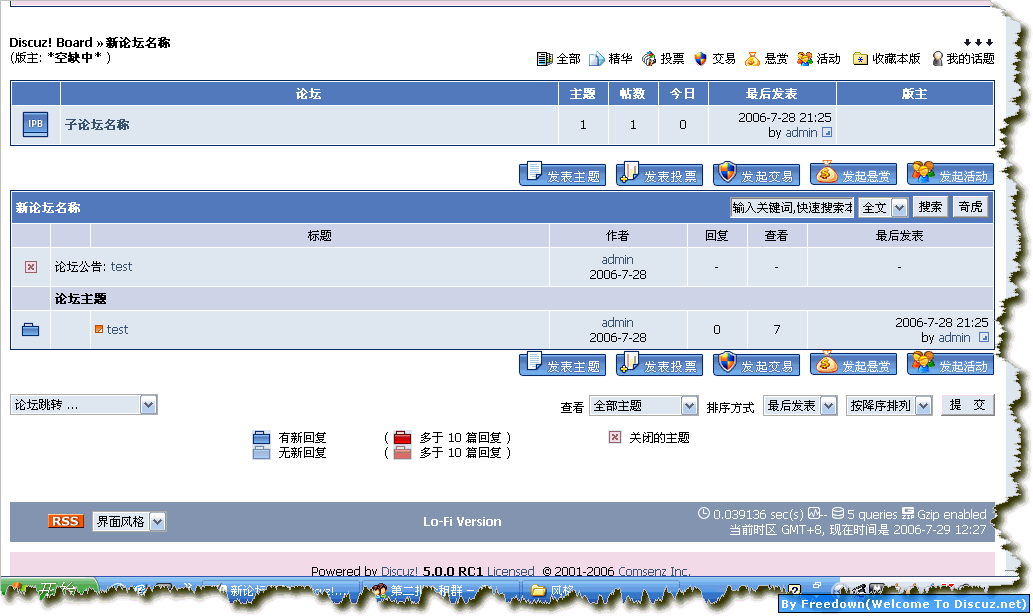The image size is (1033, 616).
Task: Click upper 发表投票 new poll button
Action: (x=659, y=174)
